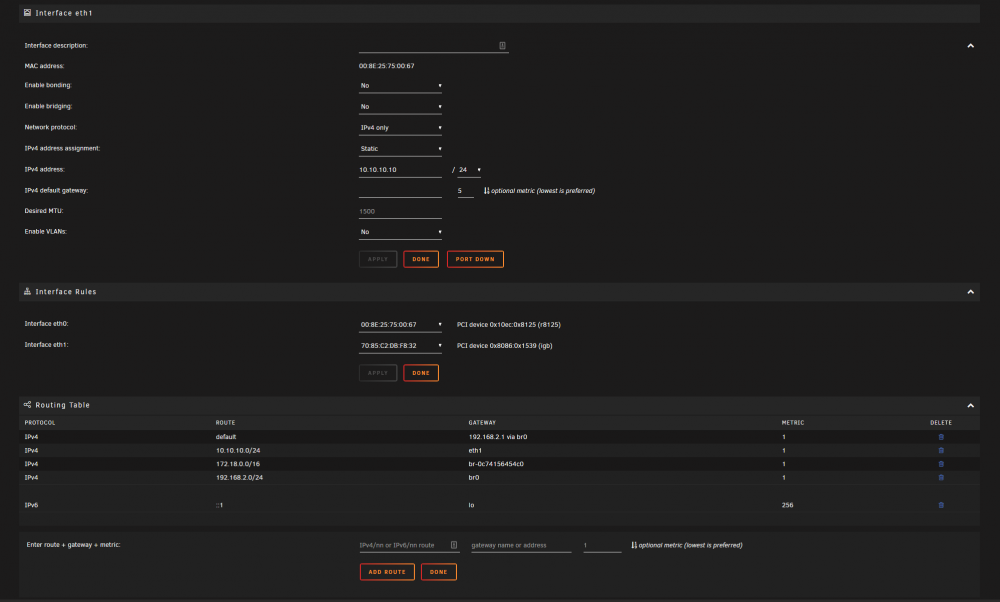
Task: Delete the 192.168.2.0/24 route
Action: (941, 477)
